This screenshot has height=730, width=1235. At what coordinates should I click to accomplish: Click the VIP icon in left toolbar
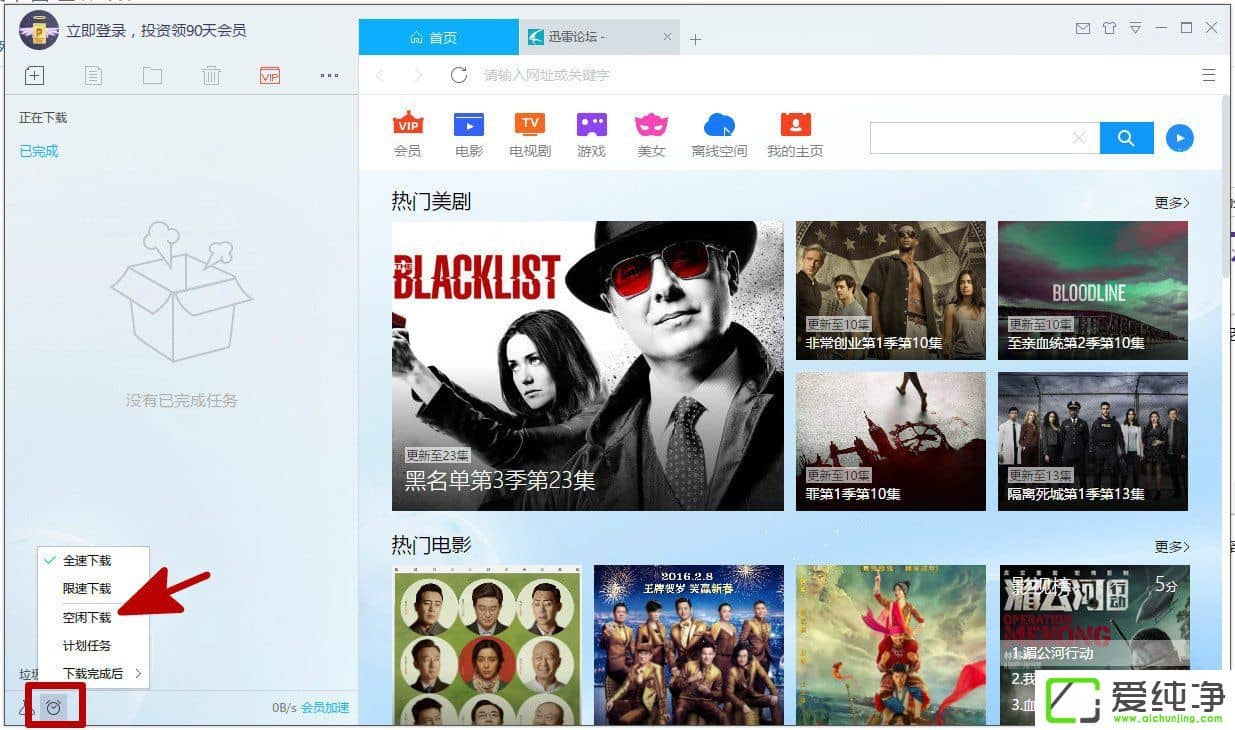click(x=269, y=75)
